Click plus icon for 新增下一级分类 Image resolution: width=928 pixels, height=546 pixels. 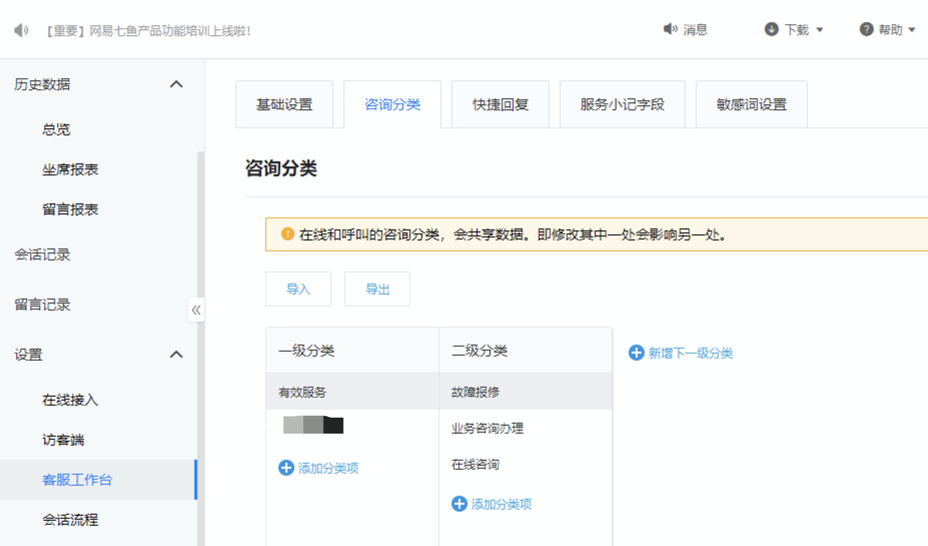(x=636, y=353)
